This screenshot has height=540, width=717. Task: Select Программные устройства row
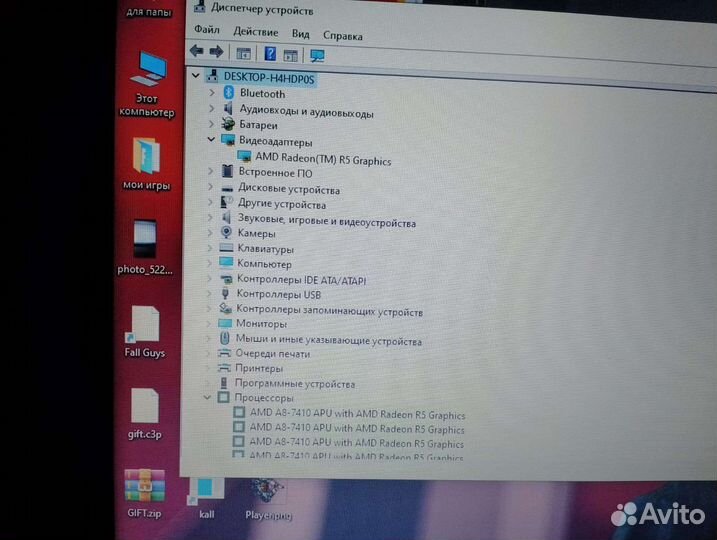(x=295, y=383)
